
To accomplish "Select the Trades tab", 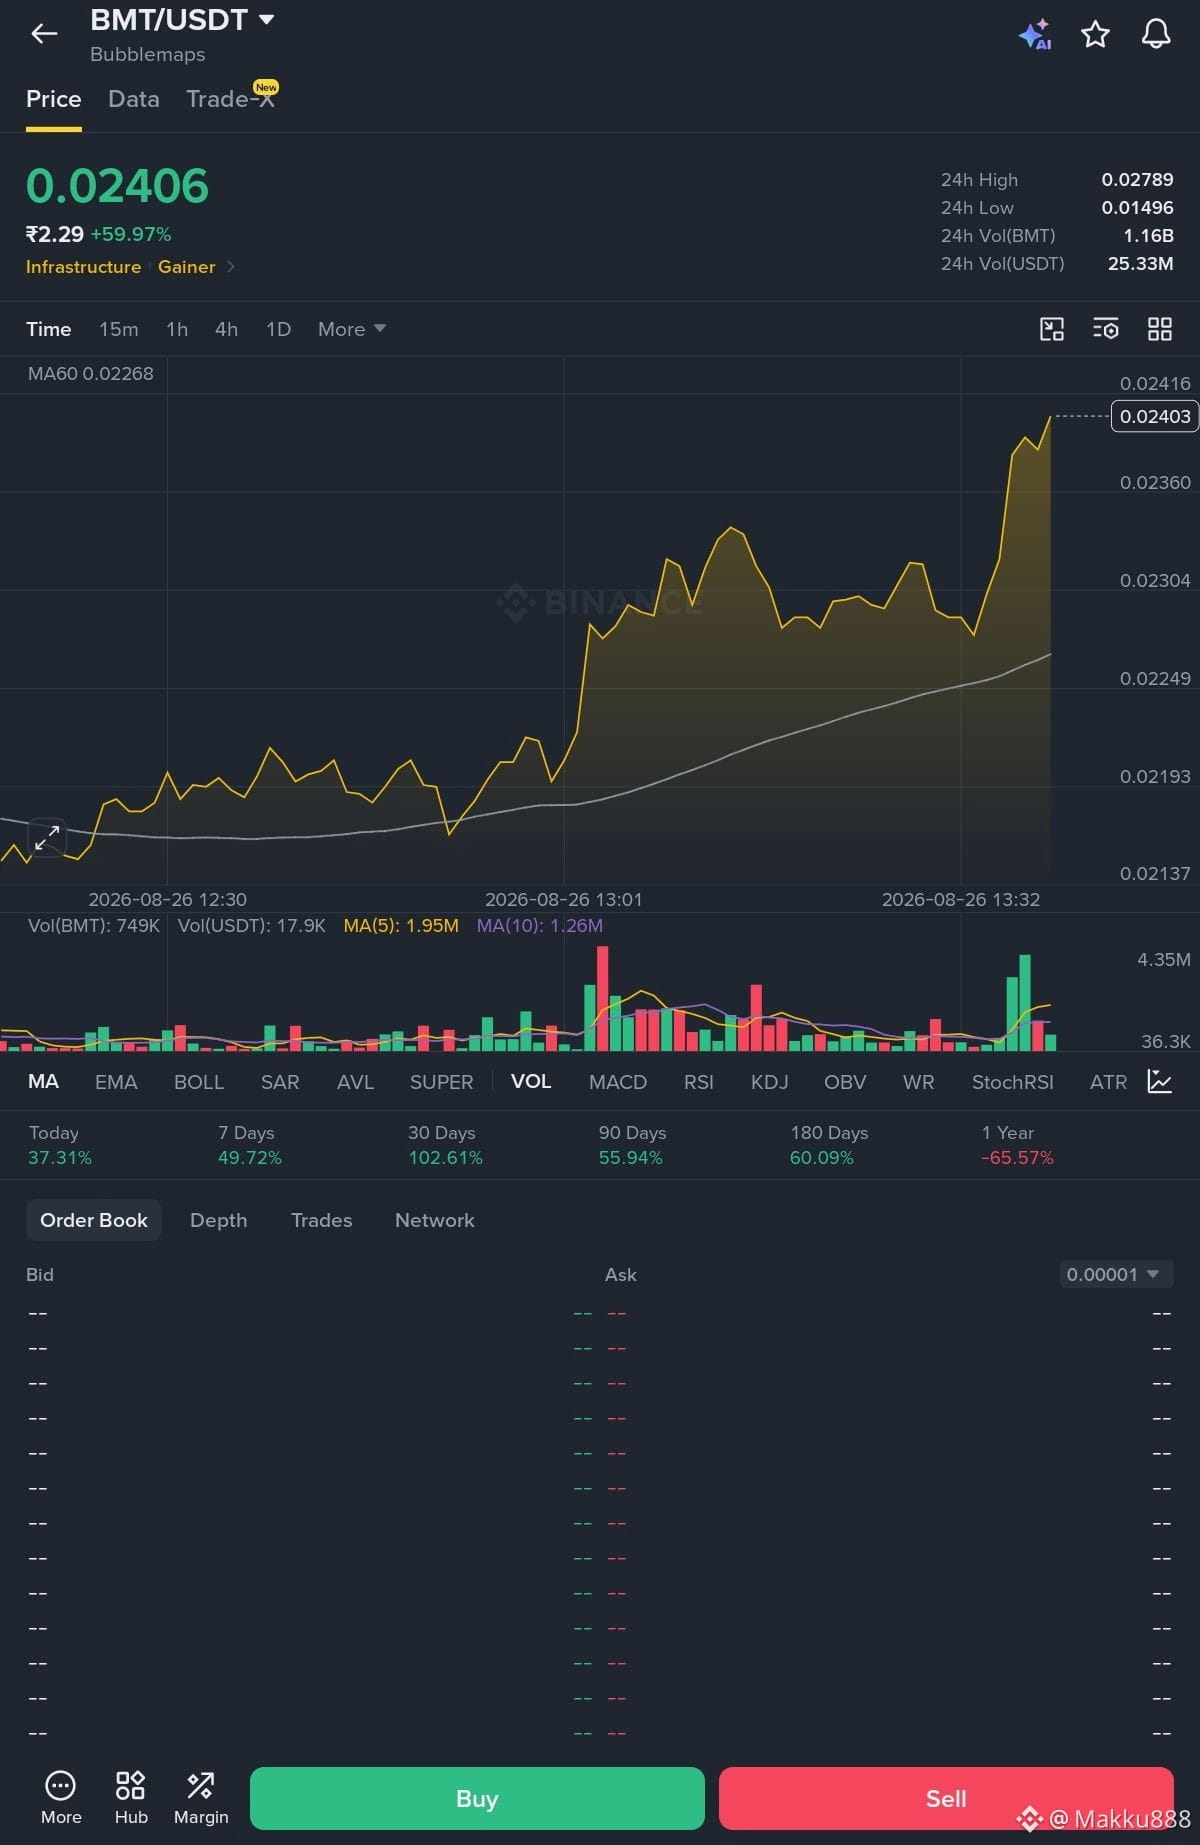I will click(322, 1220).
